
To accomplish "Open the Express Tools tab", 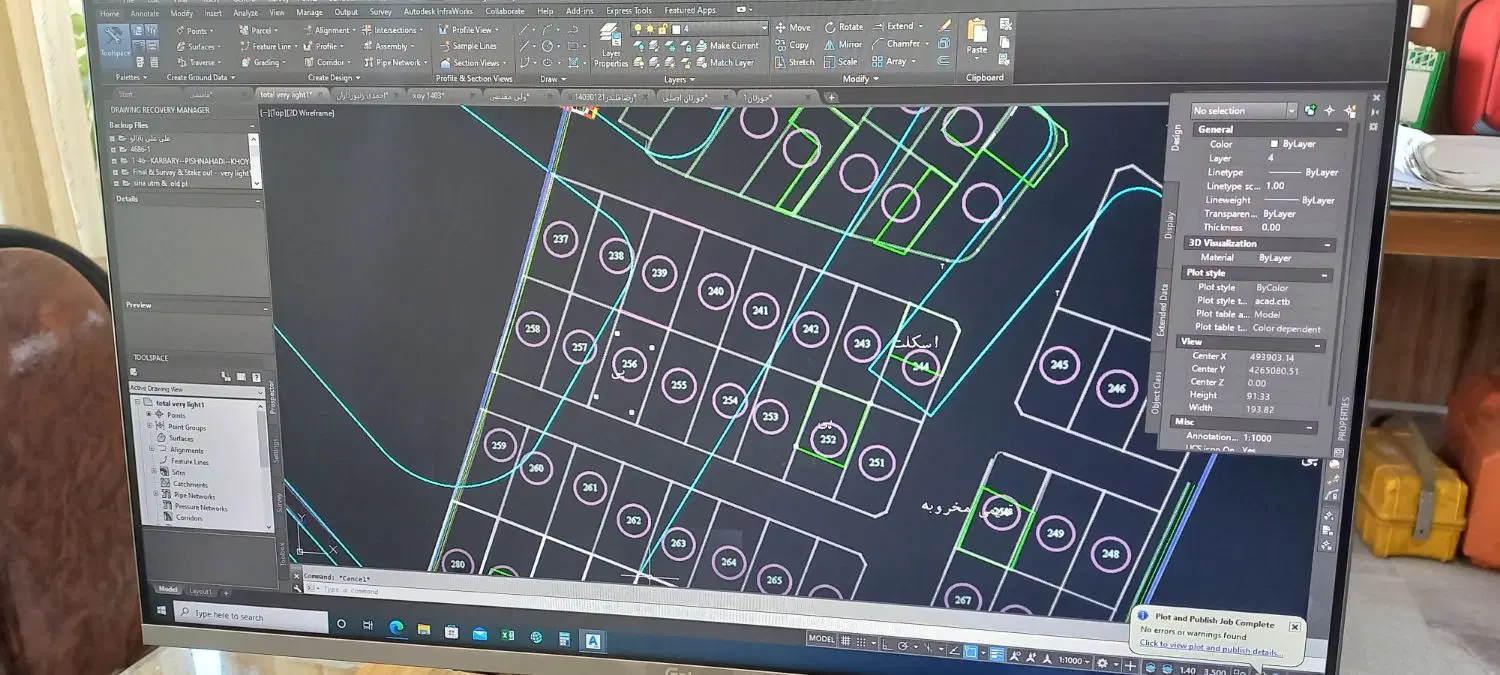I will click(x=628, y=11).
